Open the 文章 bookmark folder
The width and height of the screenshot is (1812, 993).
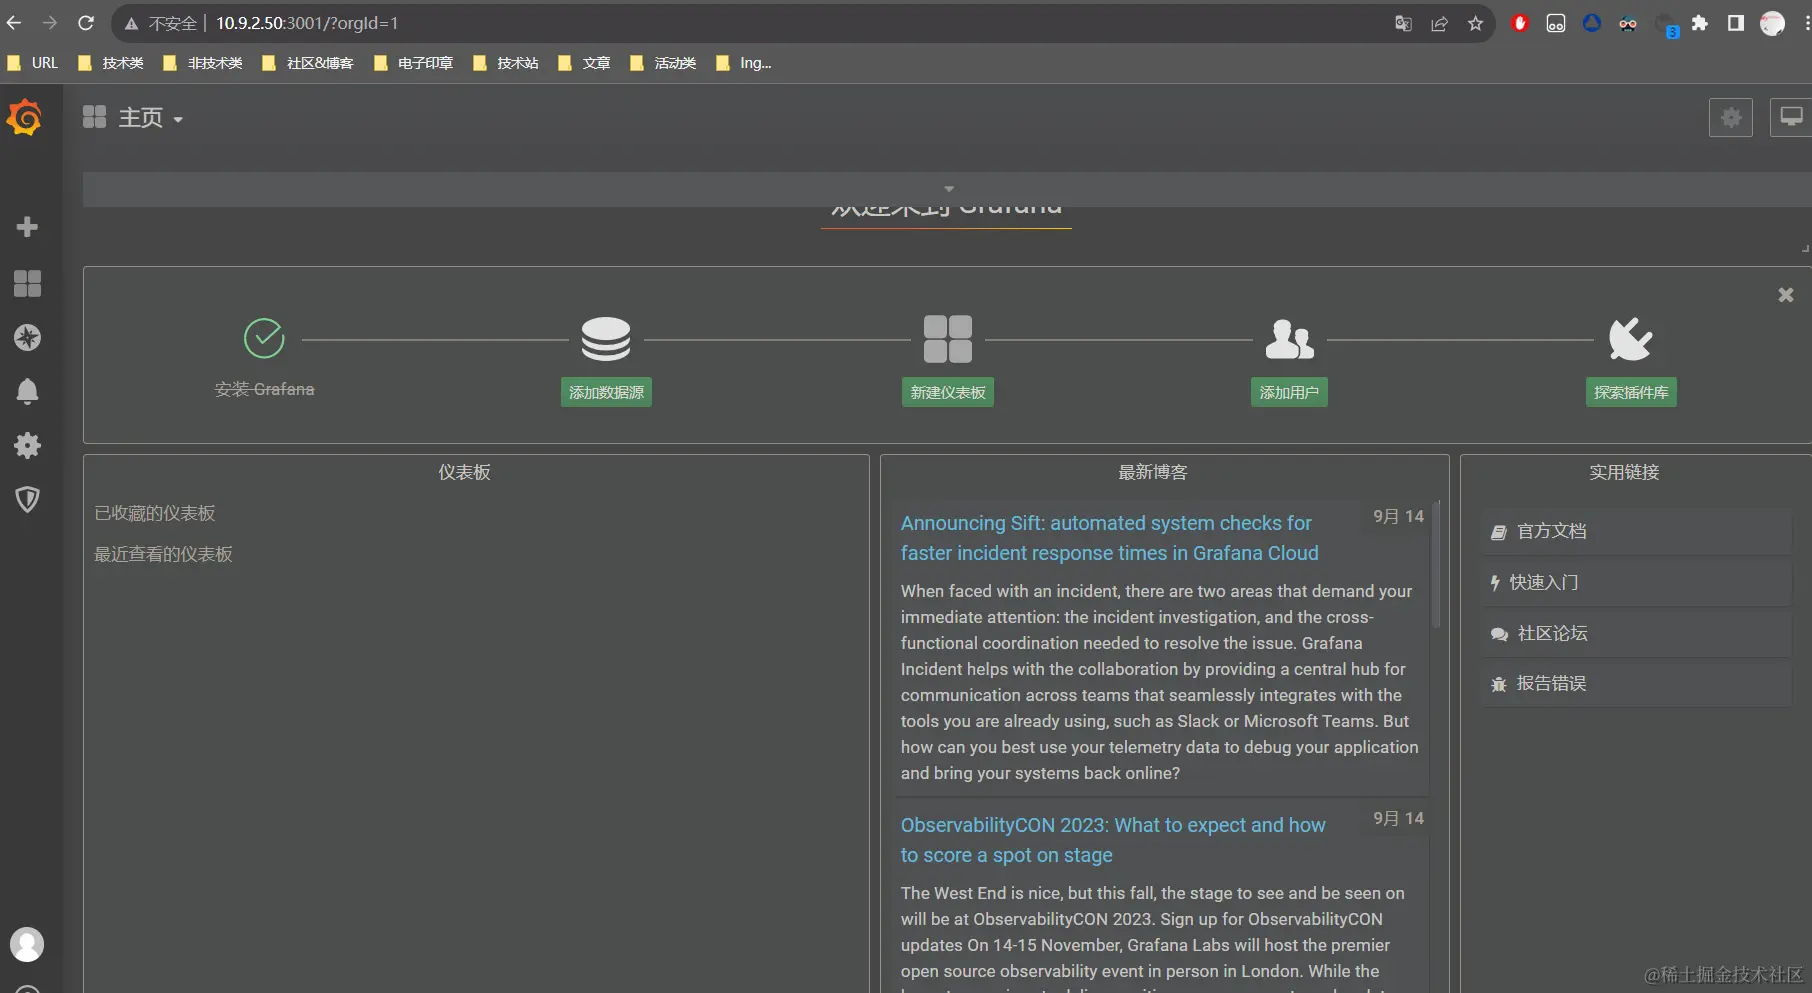[584, 63]
